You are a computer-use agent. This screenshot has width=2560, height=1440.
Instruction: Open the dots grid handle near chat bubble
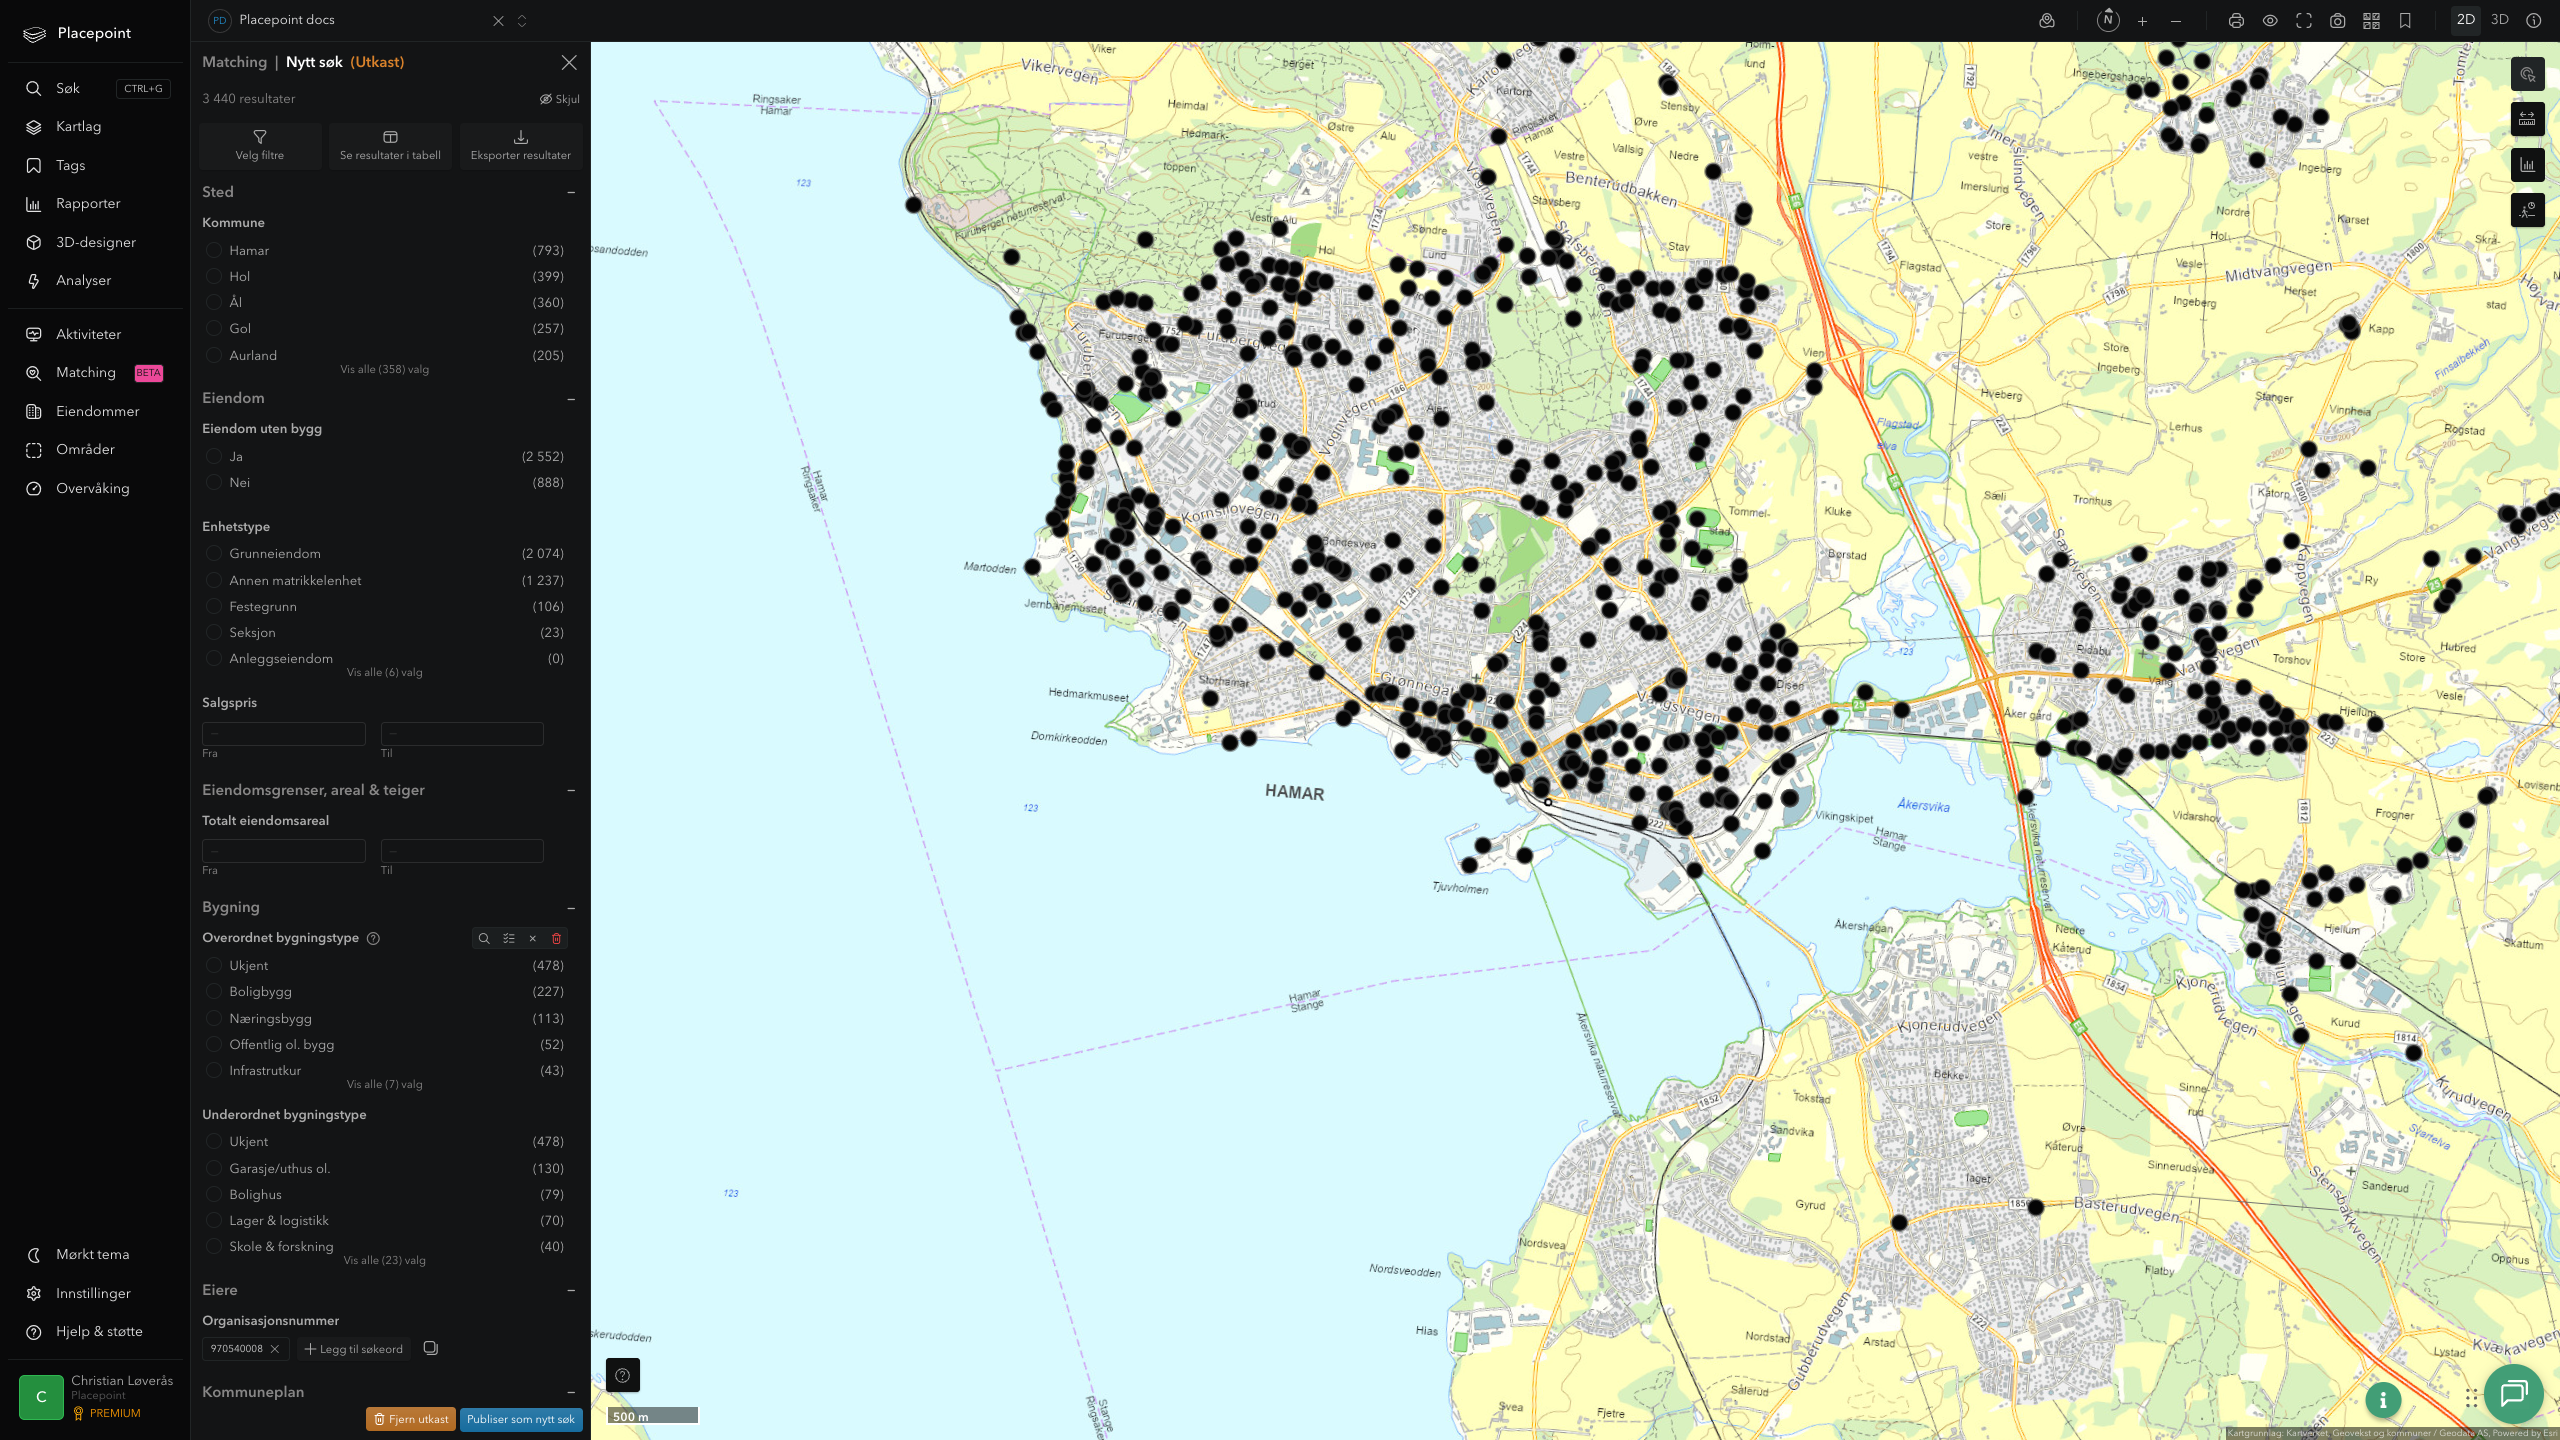coord(2471,1397)
